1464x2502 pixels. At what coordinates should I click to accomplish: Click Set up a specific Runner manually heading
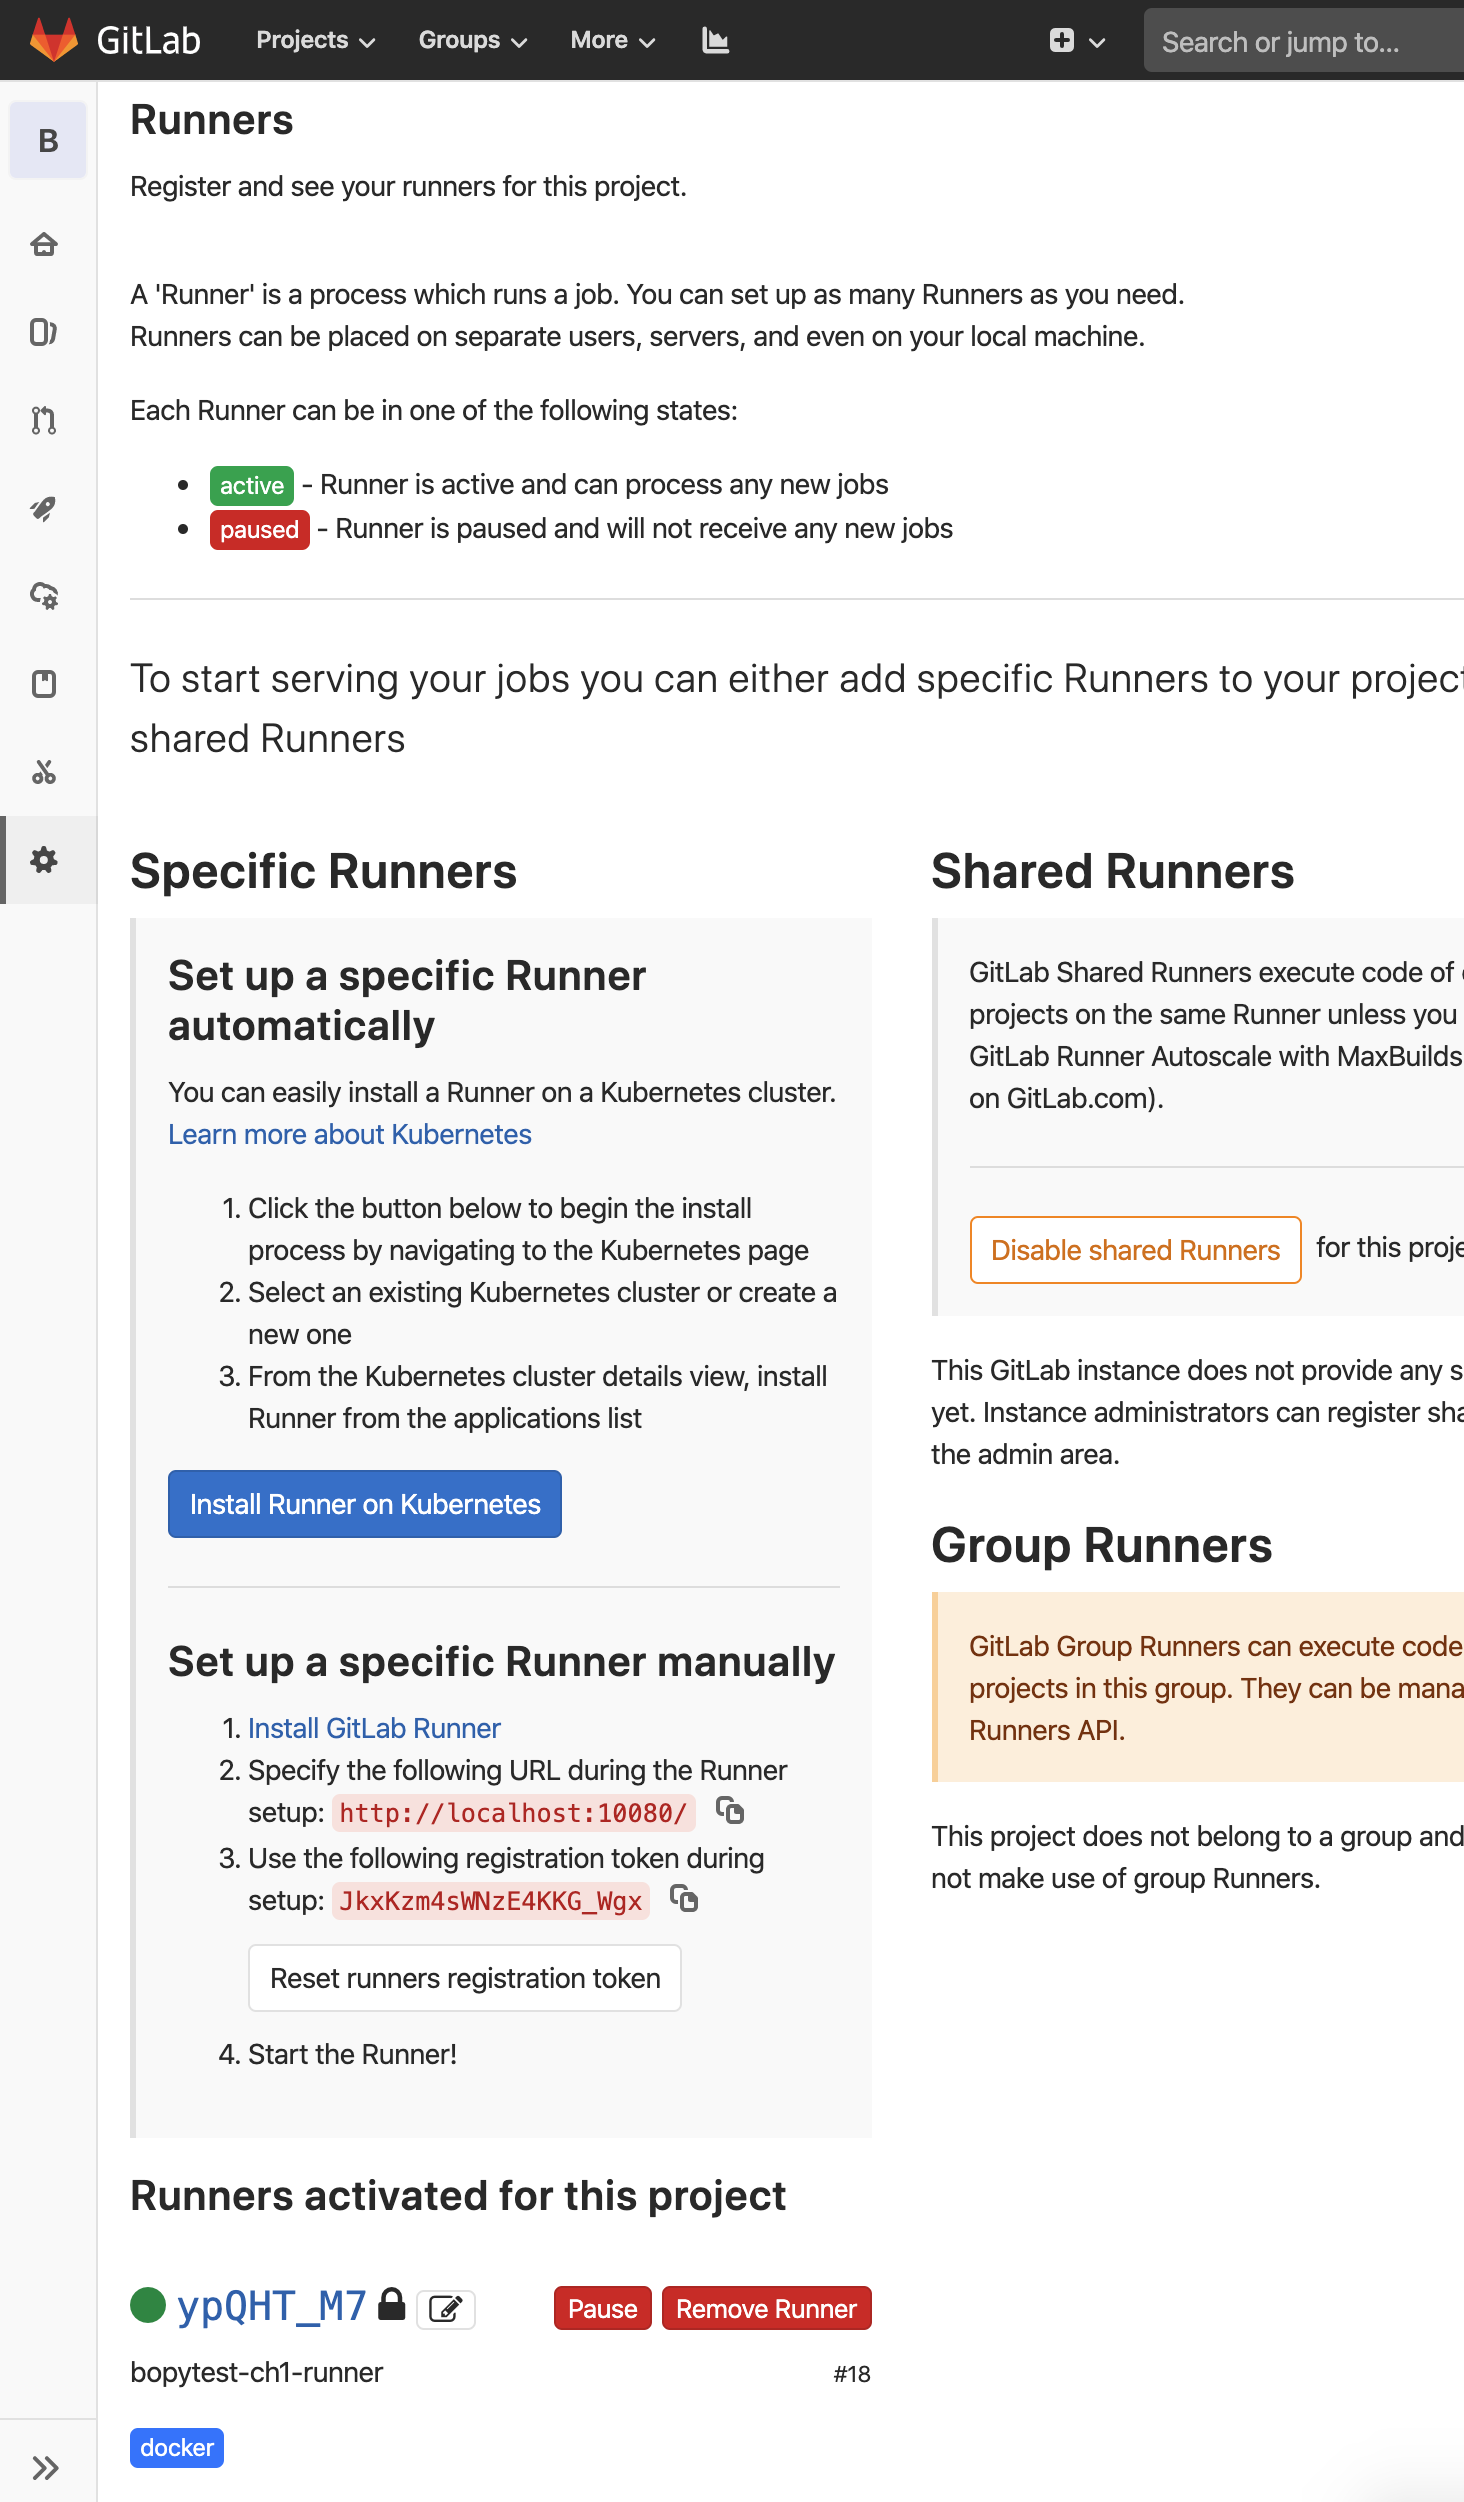[502, 1662]
